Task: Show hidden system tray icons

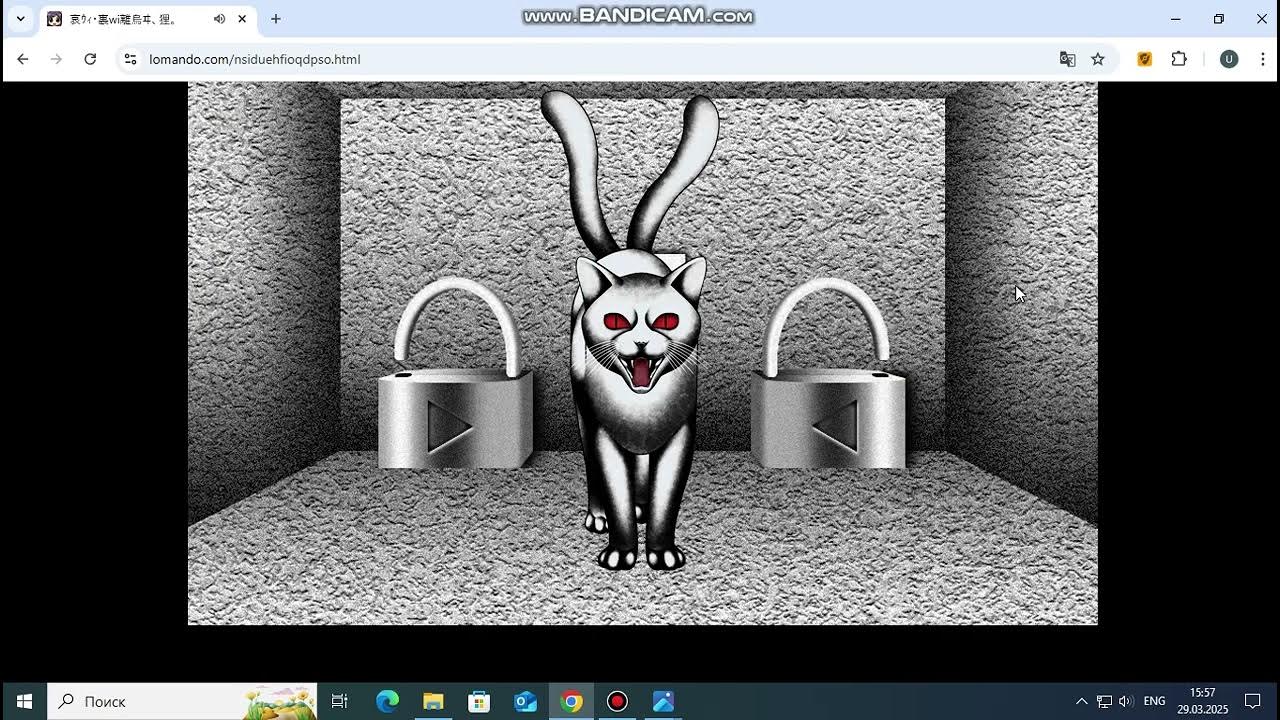Action: [1081, 701]
